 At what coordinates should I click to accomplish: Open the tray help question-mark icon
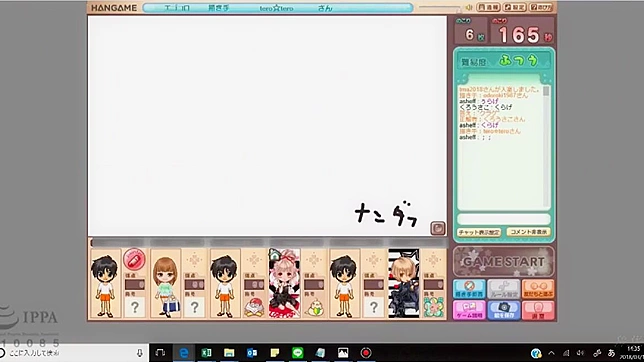point(536,353)
